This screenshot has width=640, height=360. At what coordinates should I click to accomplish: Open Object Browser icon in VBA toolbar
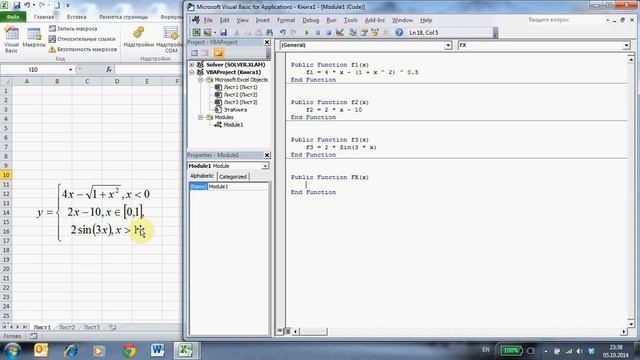tap(375, 32)
